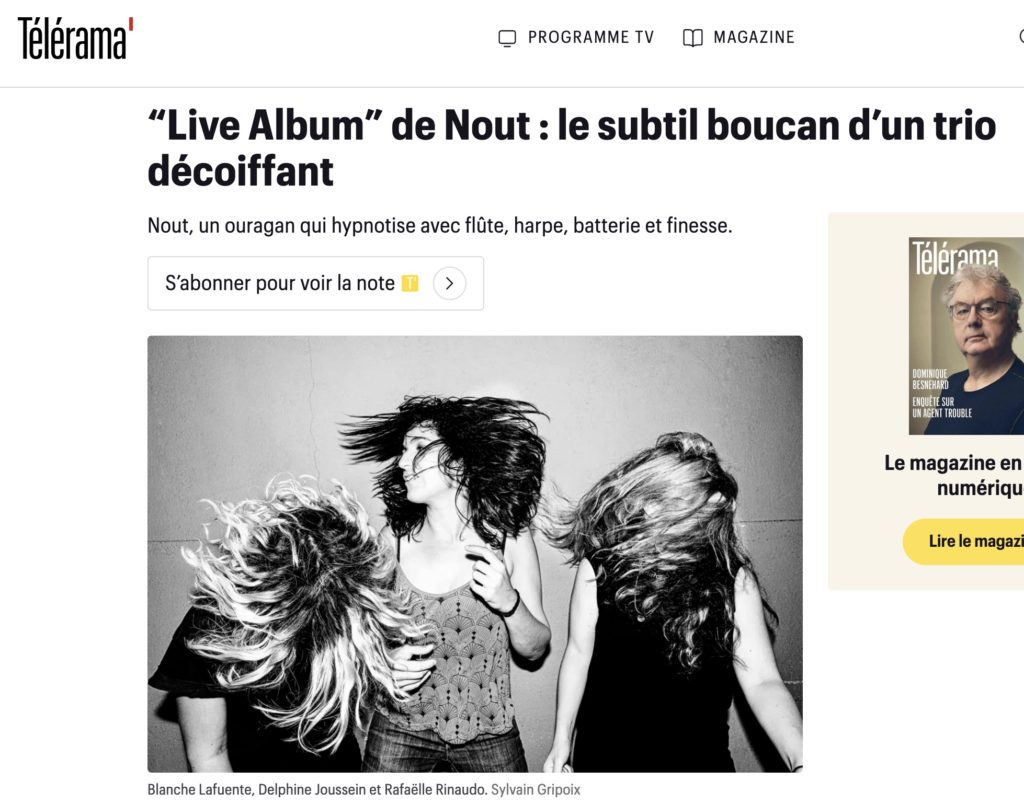The height and width of the screenshot is (804, 1024).
Task: Click the open book Magazine icon
Action: click(692, 38)
